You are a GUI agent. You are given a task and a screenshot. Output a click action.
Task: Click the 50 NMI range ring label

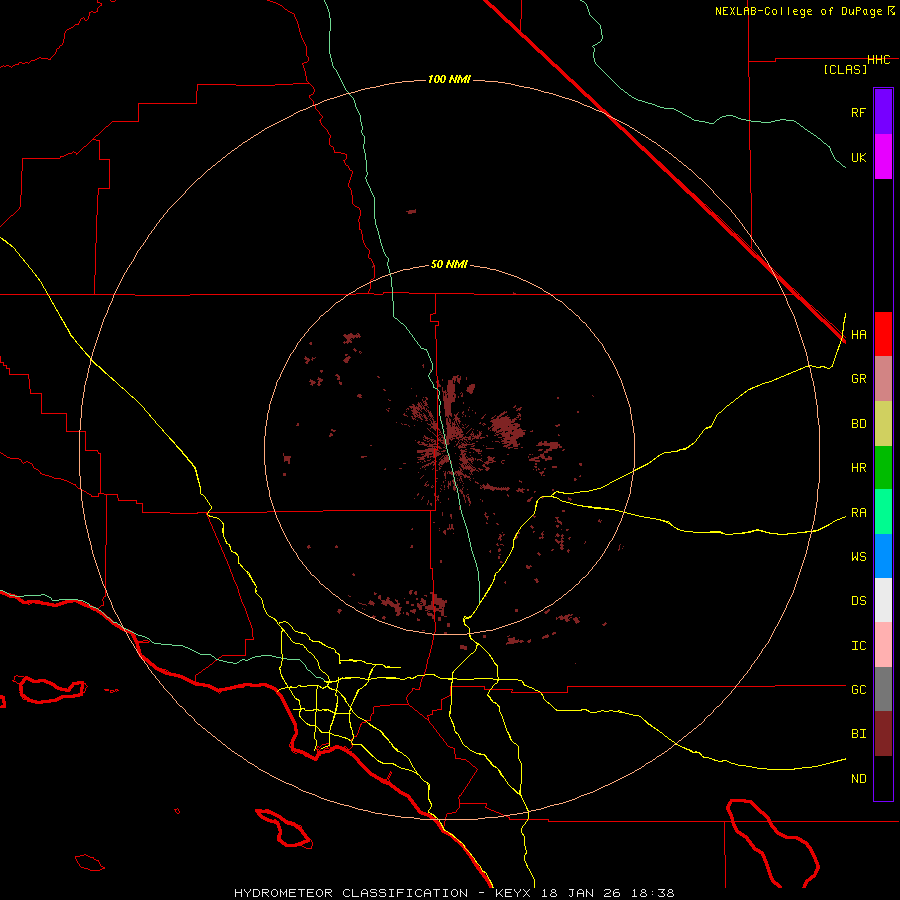449,265
